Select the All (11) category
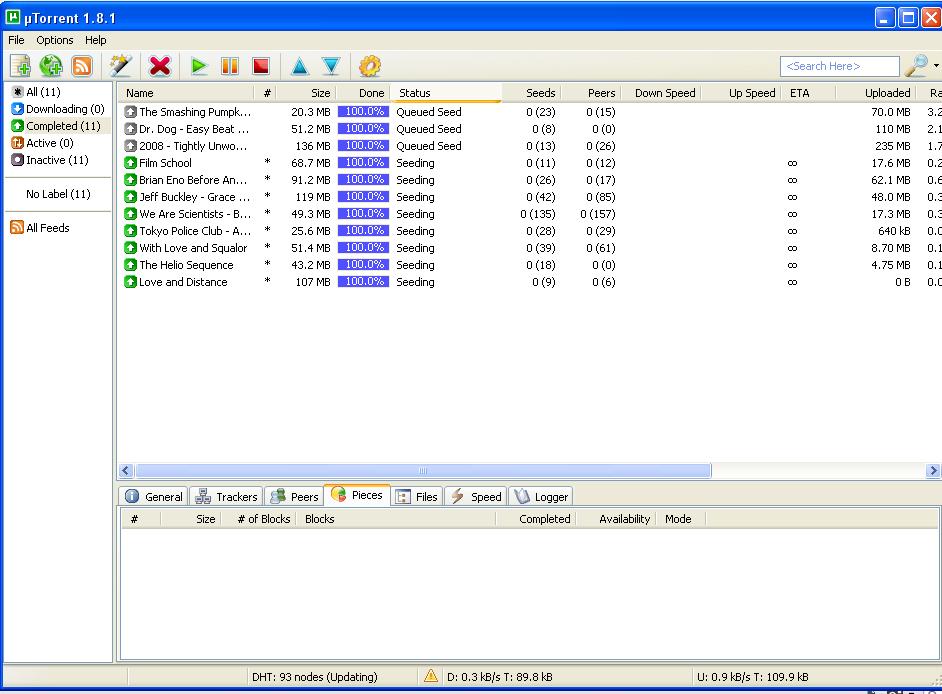942x694 pixels. [x=37, y=92]
